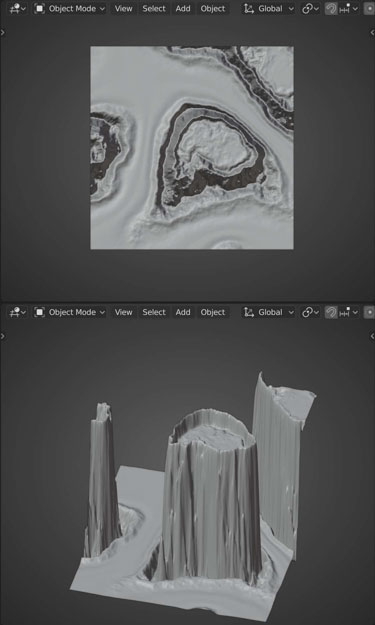Expand the right sidebar arrow in the bottom viewport

pos(372,336)
